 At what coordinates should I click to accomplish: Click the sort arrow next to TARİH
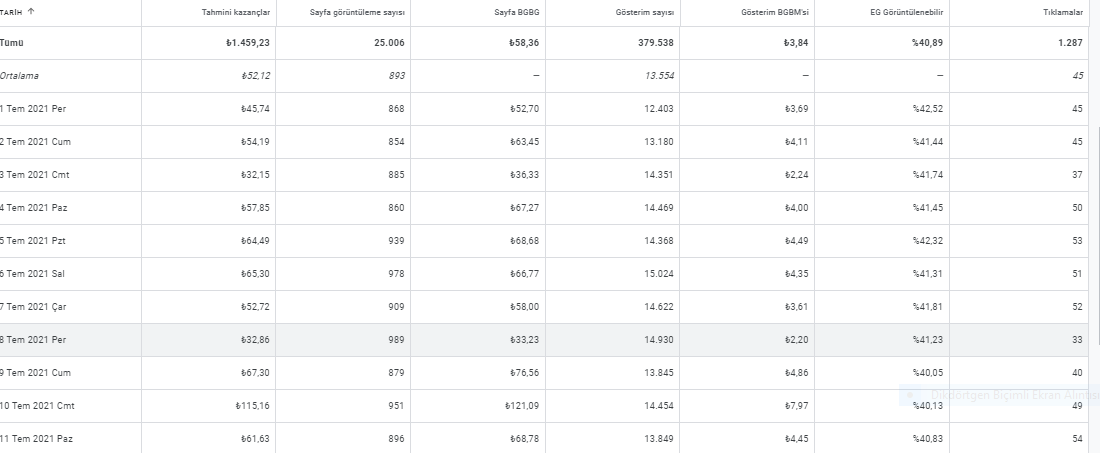click(31, 11)
